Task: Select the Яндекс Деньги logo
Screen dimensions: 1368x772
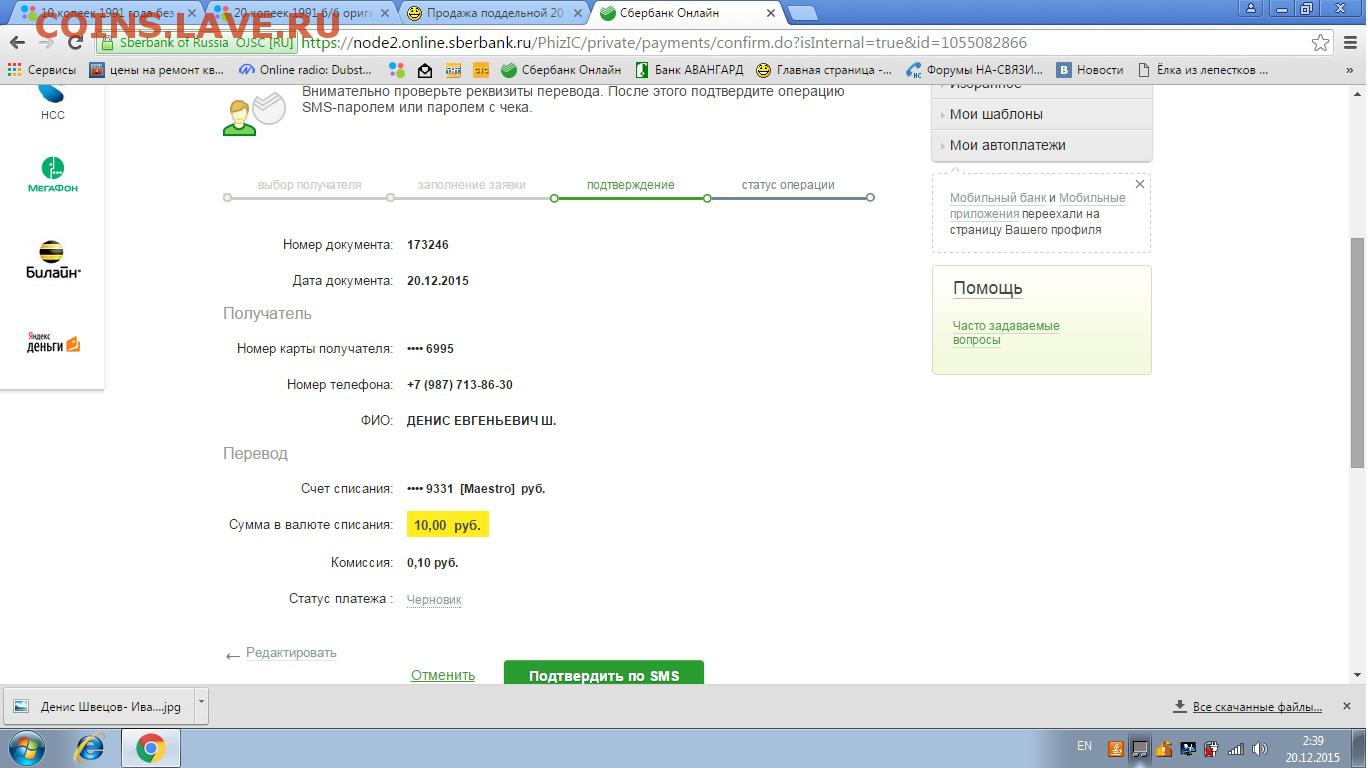Action: point(52,343)
